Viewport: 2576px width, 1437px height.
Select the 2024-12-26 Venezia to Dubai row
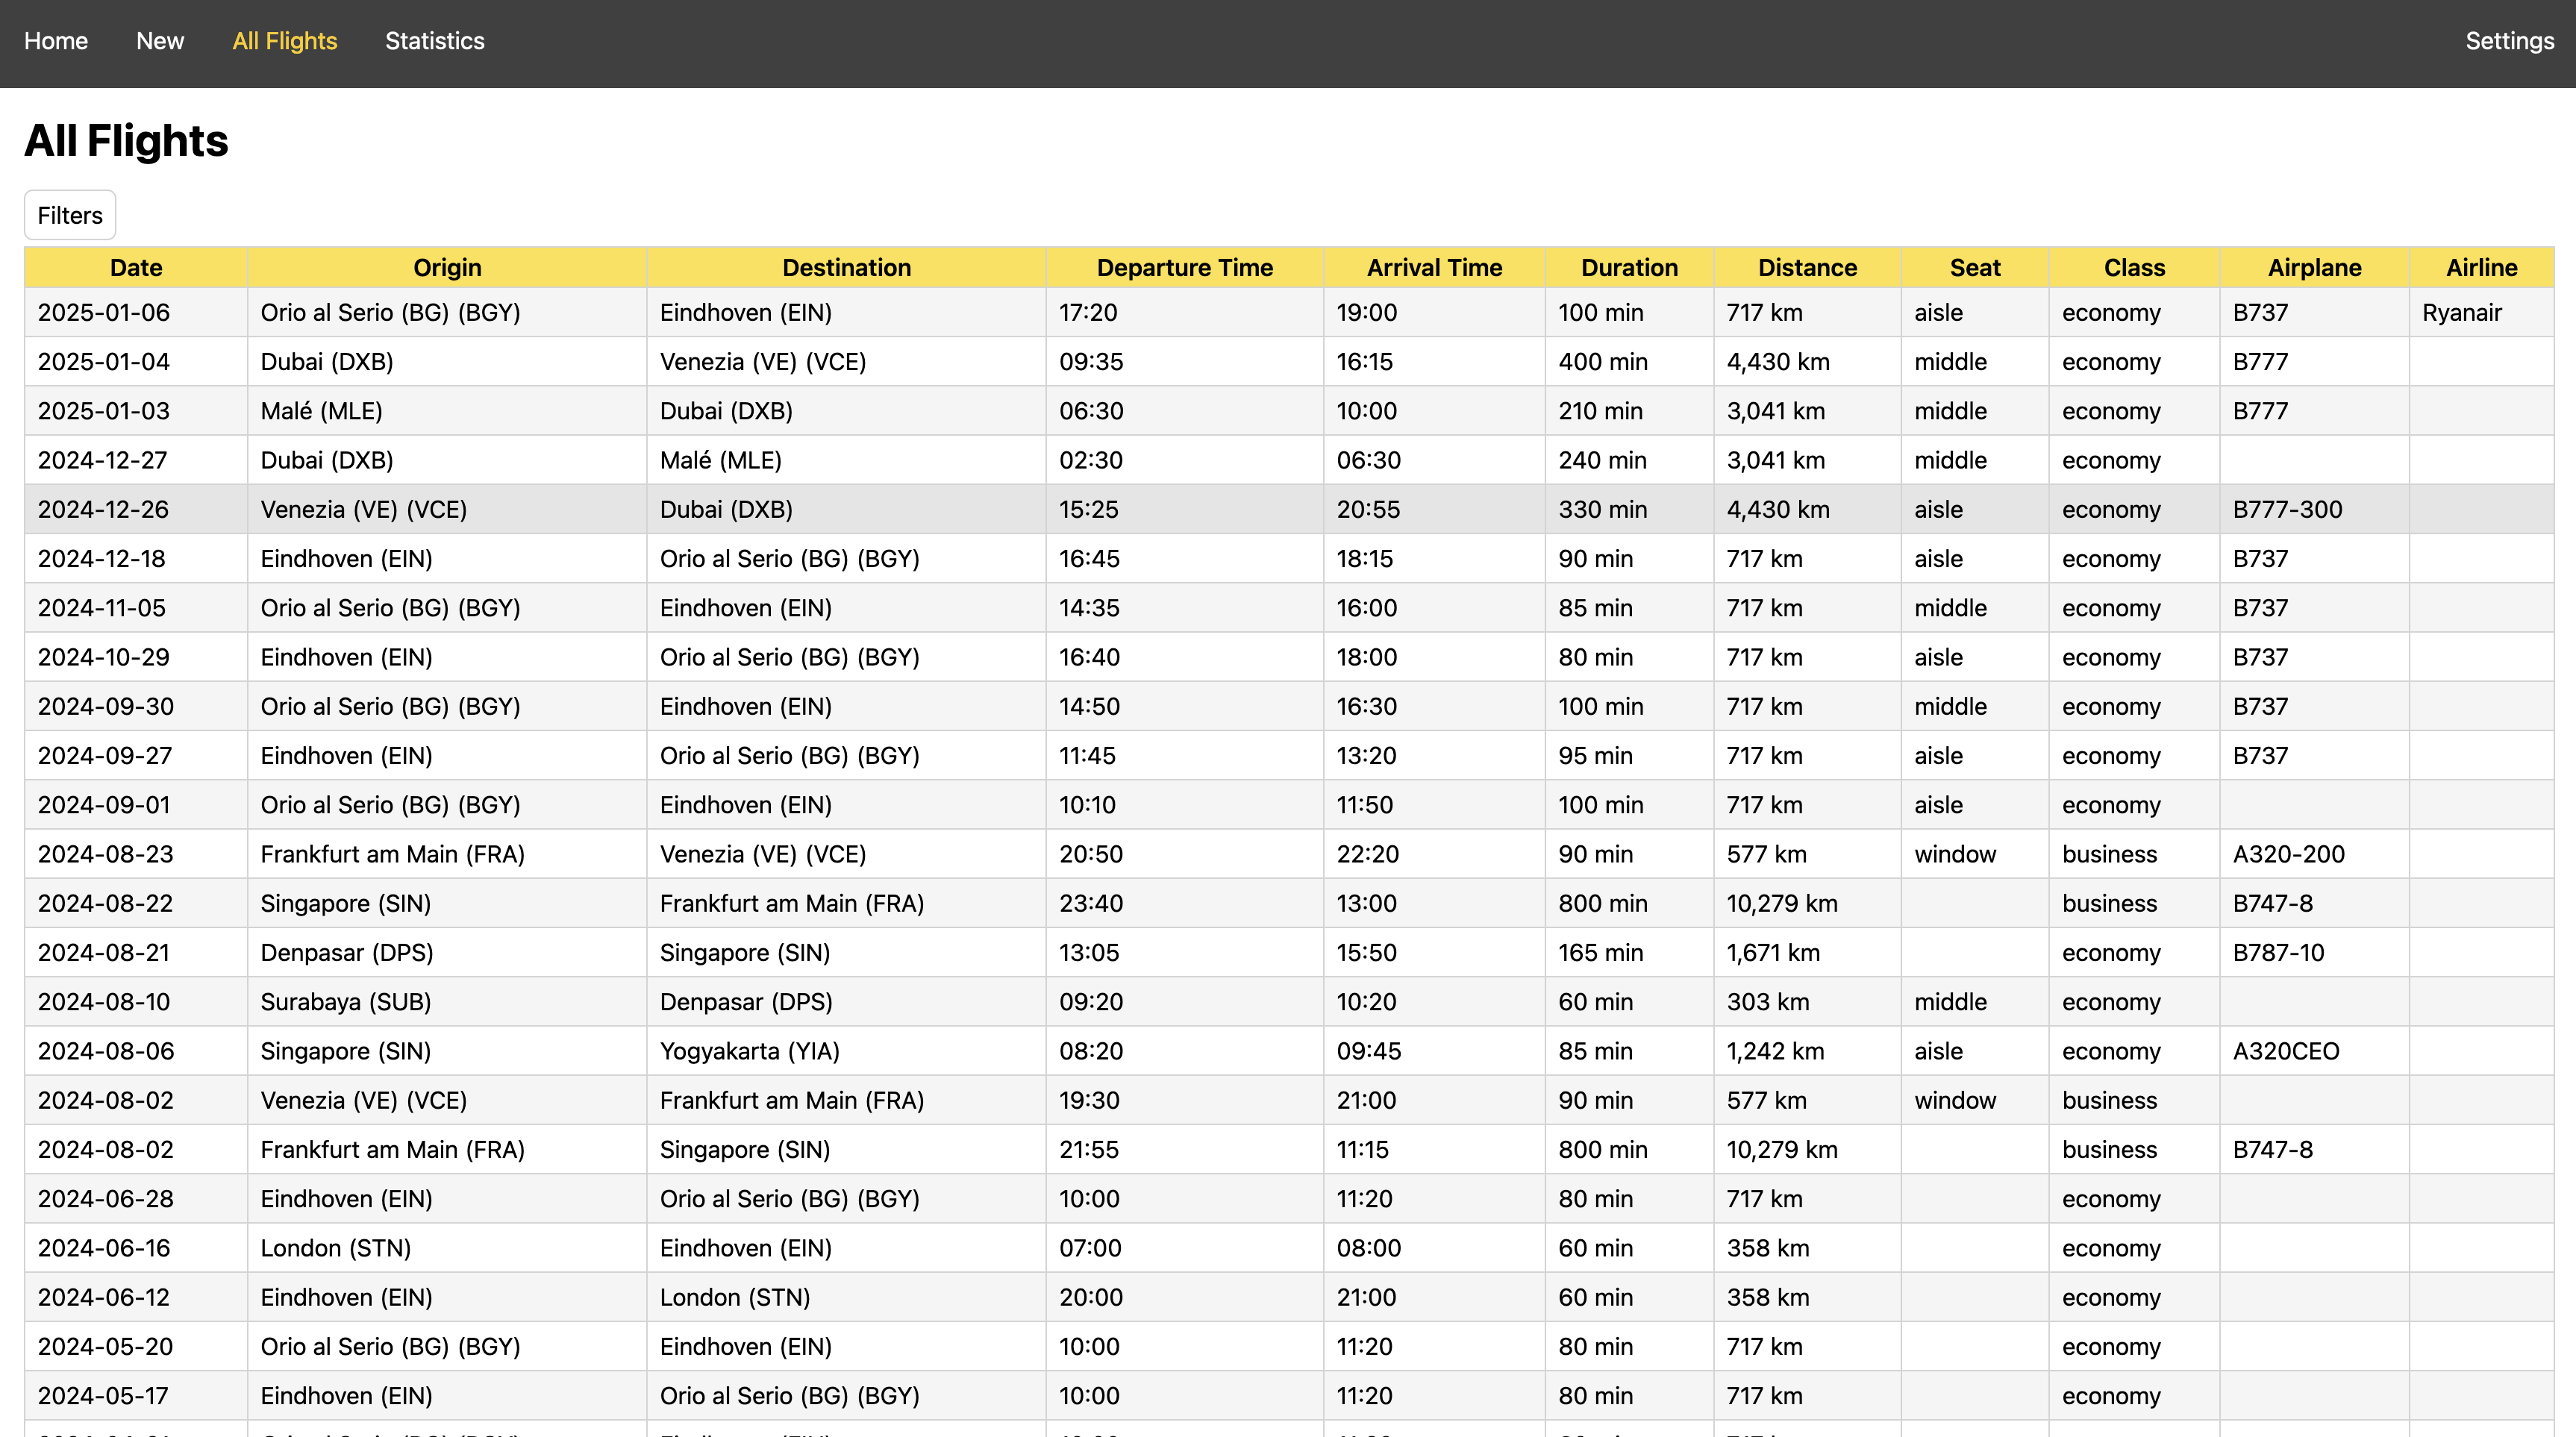(1288, 509)
